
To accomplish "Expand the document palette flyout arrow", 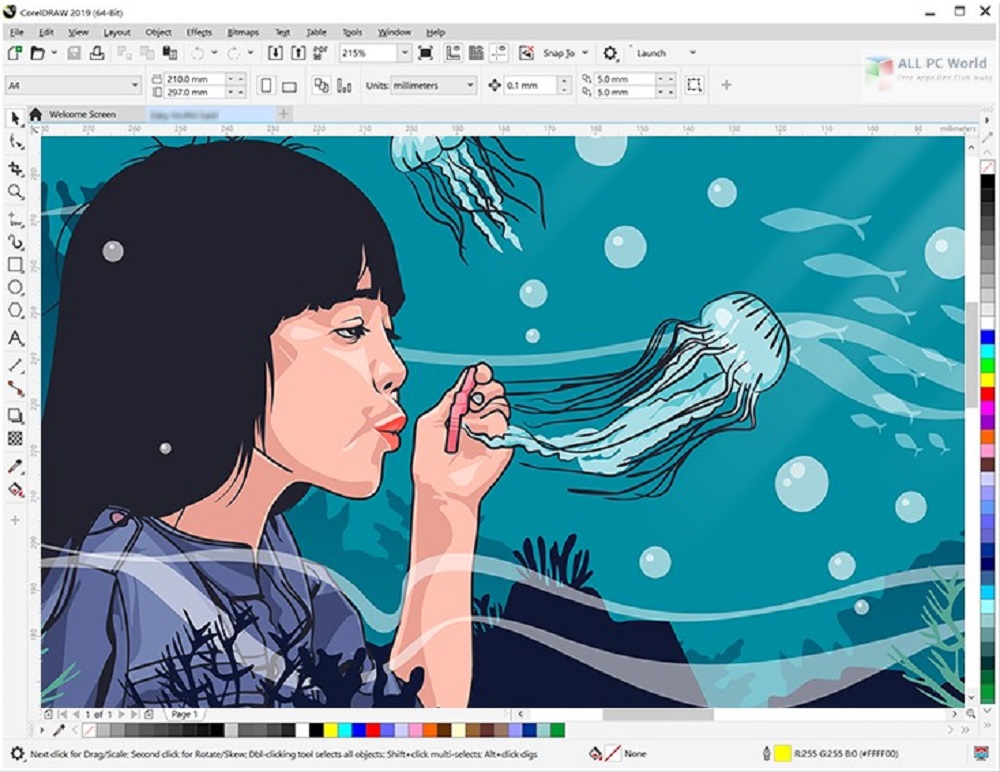I will pos(42,730).
